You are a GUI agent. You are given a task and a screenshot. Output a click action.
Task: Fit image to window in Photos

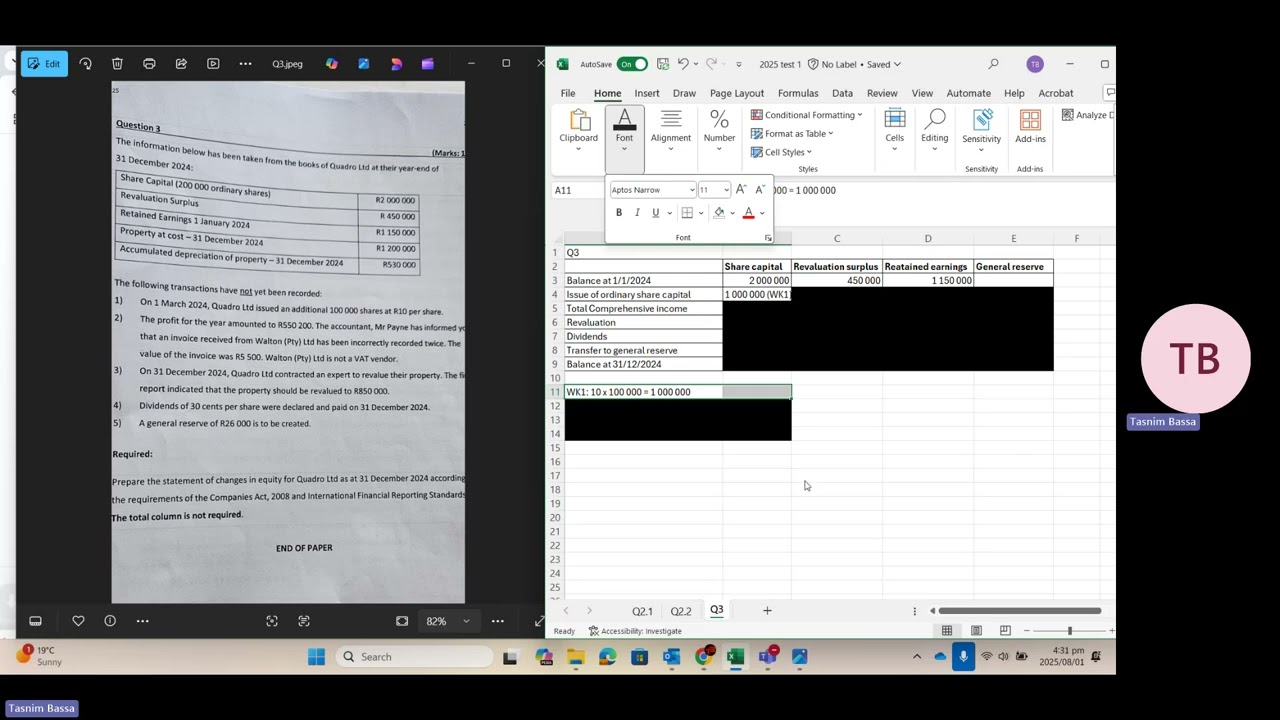(x=402, y=621)
